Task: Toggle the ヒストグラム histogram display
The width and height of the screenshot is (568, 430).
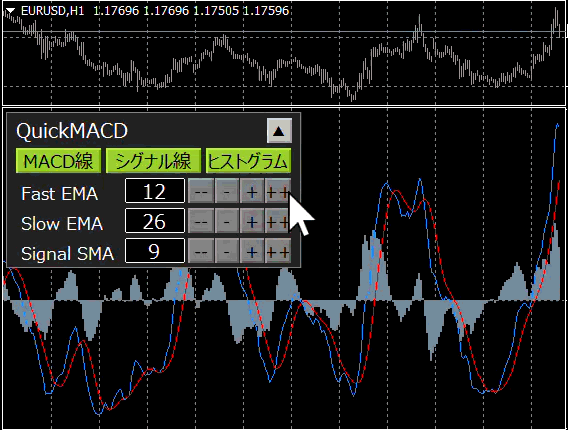Action: pos(248,160)
